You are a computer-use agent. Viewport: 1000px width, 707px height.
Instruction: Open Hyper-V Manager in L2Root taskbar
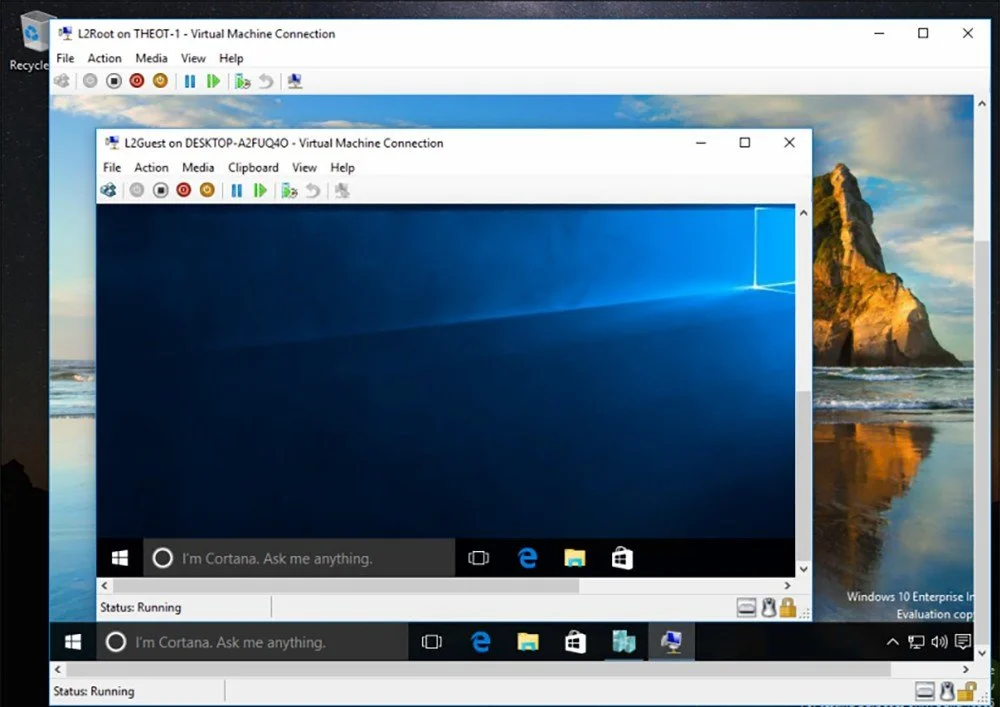pyautogui.click(x=624, y=641)
